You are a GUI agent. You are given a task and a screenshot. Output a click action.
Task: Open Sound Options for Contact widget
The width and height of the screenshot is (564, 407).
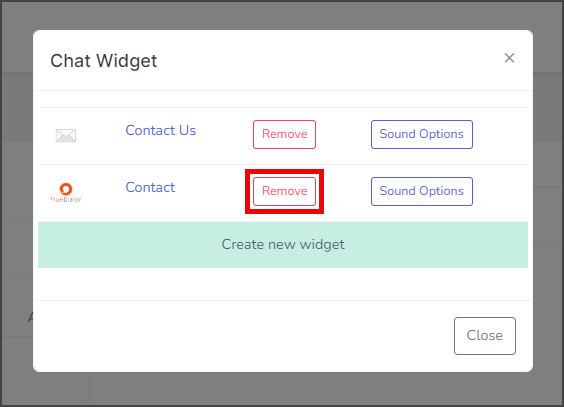(422, 191)
